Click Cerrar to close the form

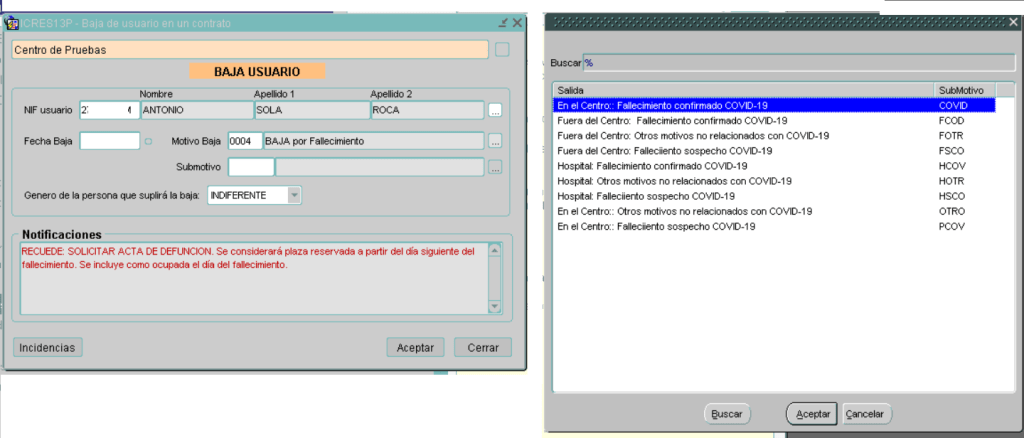pos(483,347)
